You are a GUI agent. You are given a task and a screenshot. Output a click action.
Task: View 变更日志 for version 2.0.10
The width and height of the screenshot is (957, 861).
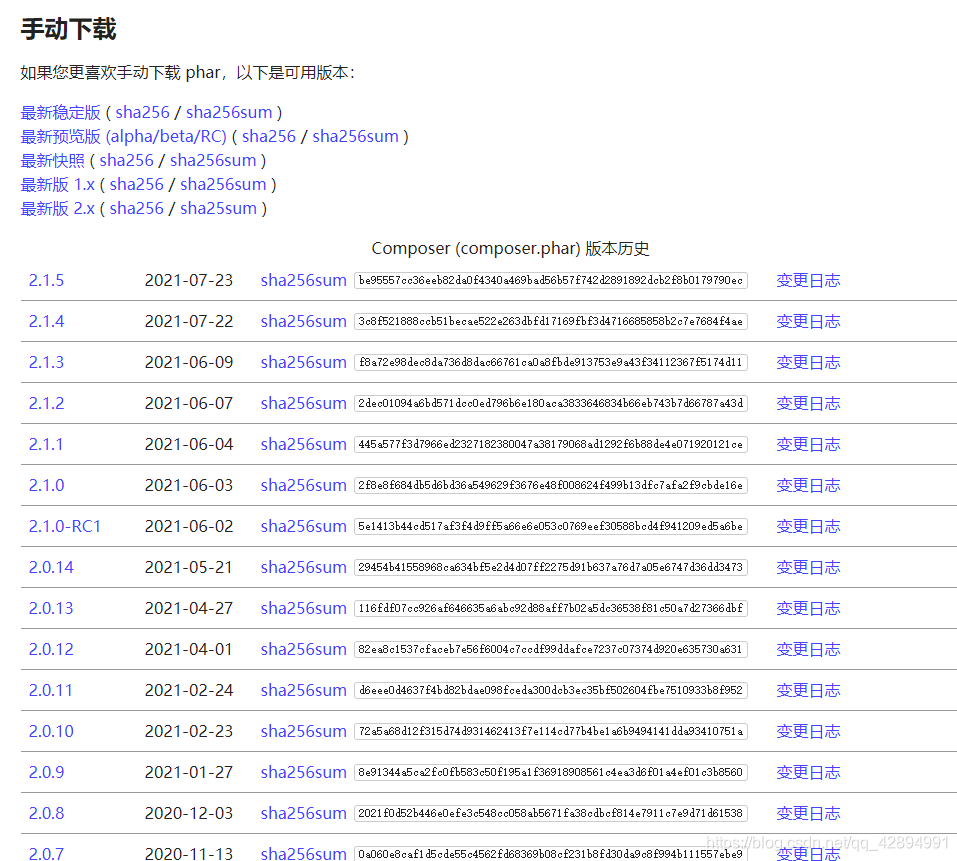(x=808, y=731)
